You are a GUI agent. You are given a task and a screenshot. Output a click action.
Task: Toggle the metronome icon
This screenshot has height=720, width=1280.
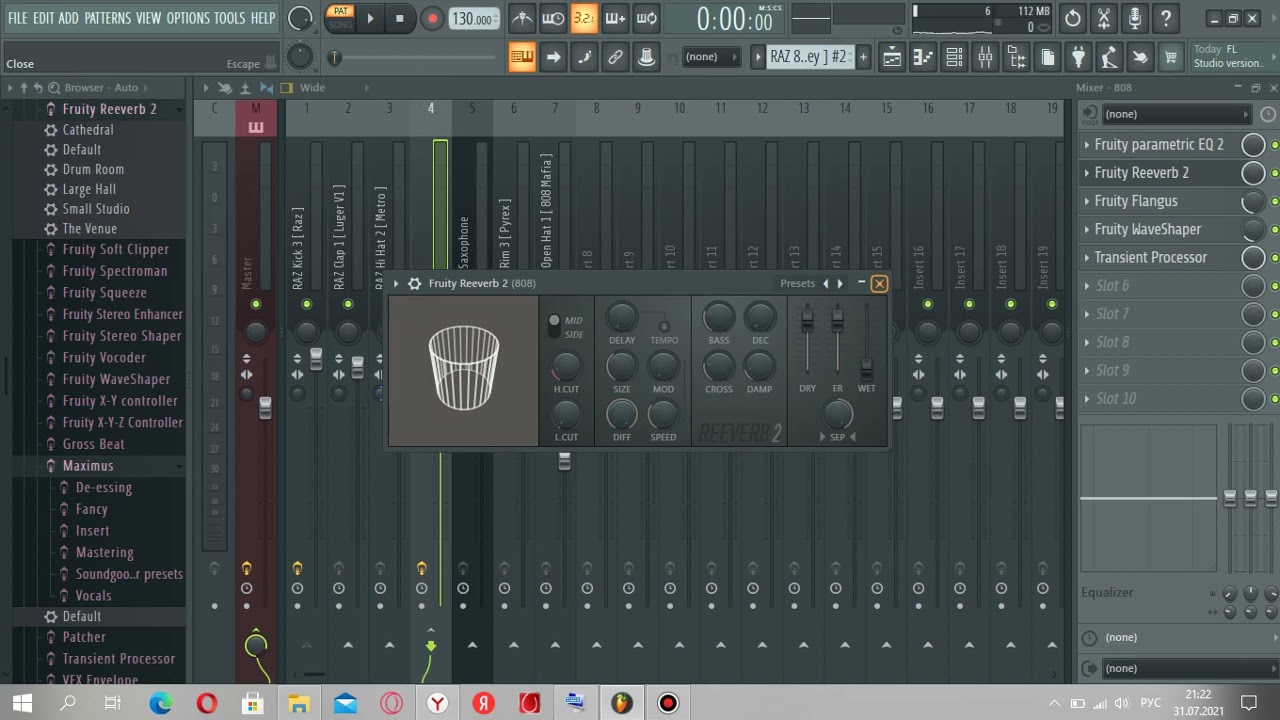tap(522, 18)
